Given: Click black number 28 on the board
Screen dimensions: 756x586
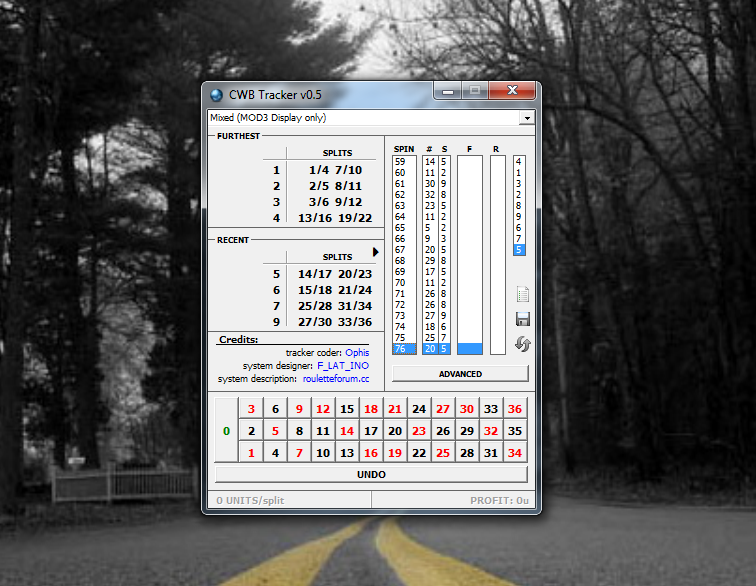Looking at the screenshot, I should point(467,453).
